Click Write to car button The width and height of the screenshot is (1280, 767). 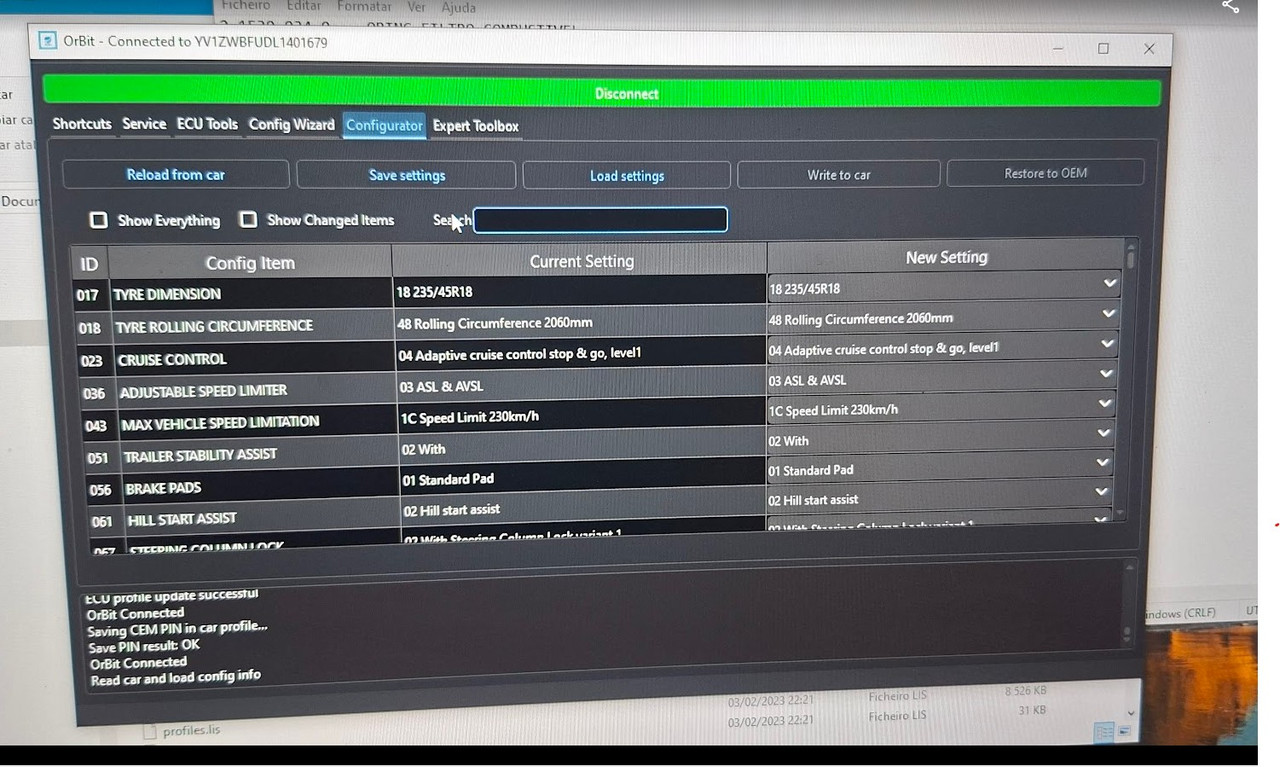(x=839, y=174)
